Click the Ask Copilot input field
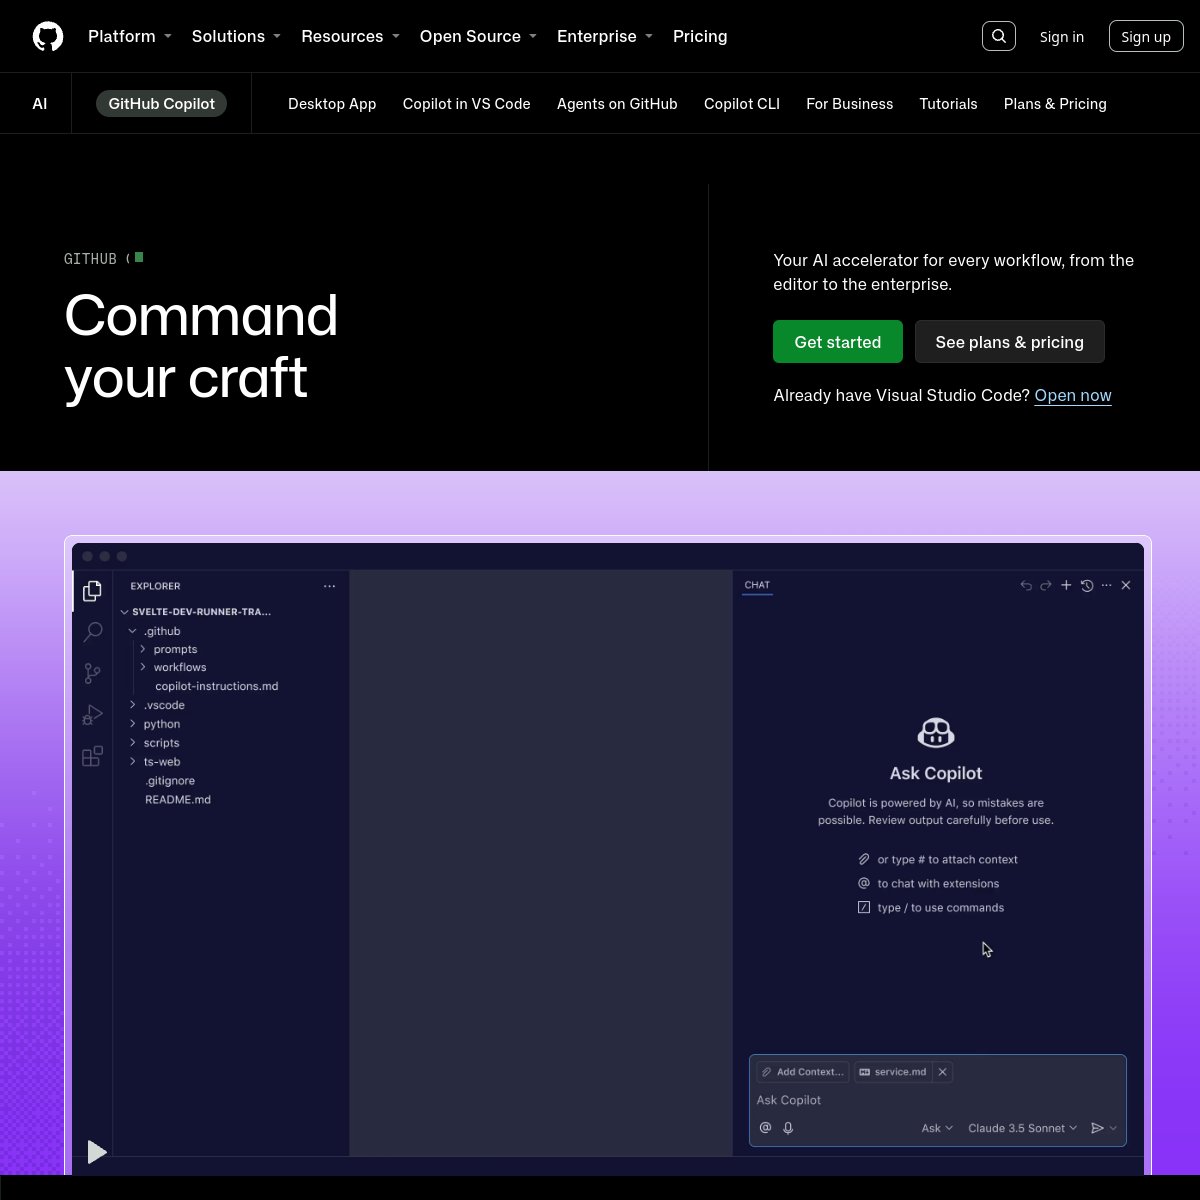 point(938,1100)
